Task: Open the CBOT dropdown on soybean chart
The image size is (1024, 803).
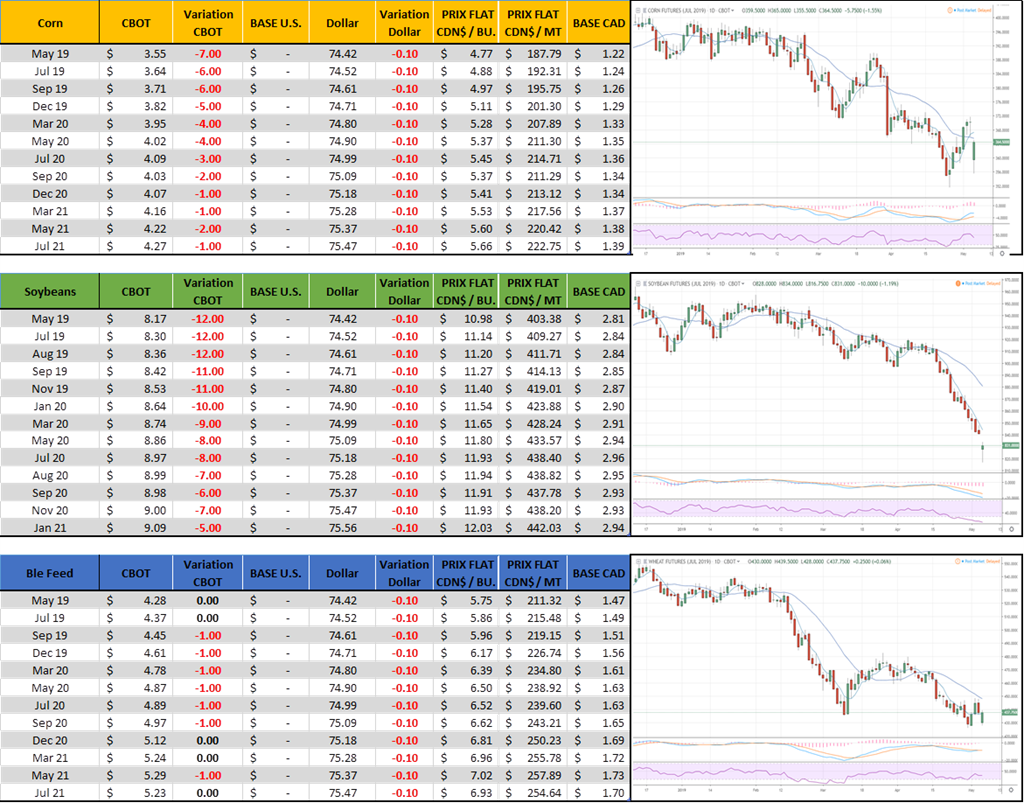Action: click(738, 283)
